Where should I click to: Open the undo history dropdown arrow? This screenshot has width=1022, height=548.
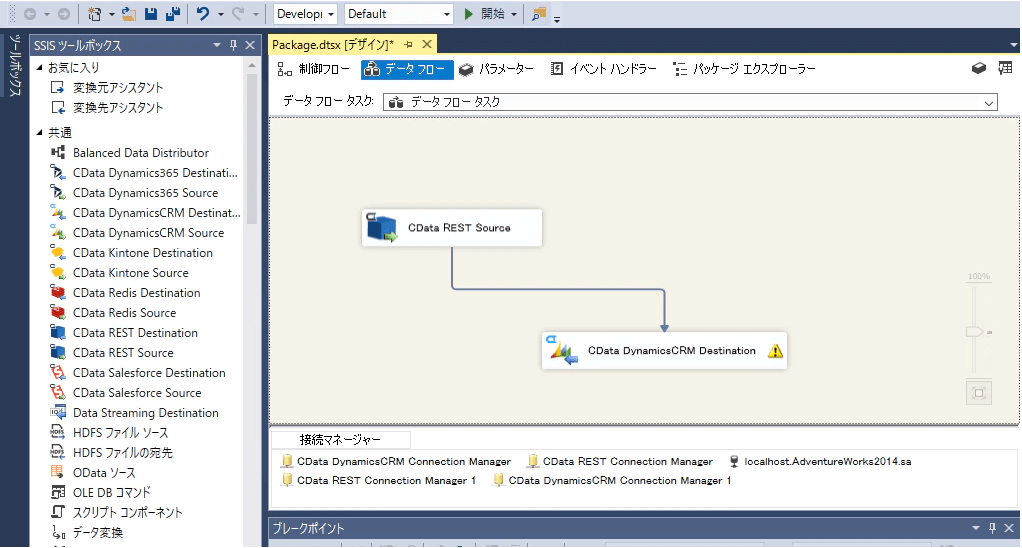220,14
